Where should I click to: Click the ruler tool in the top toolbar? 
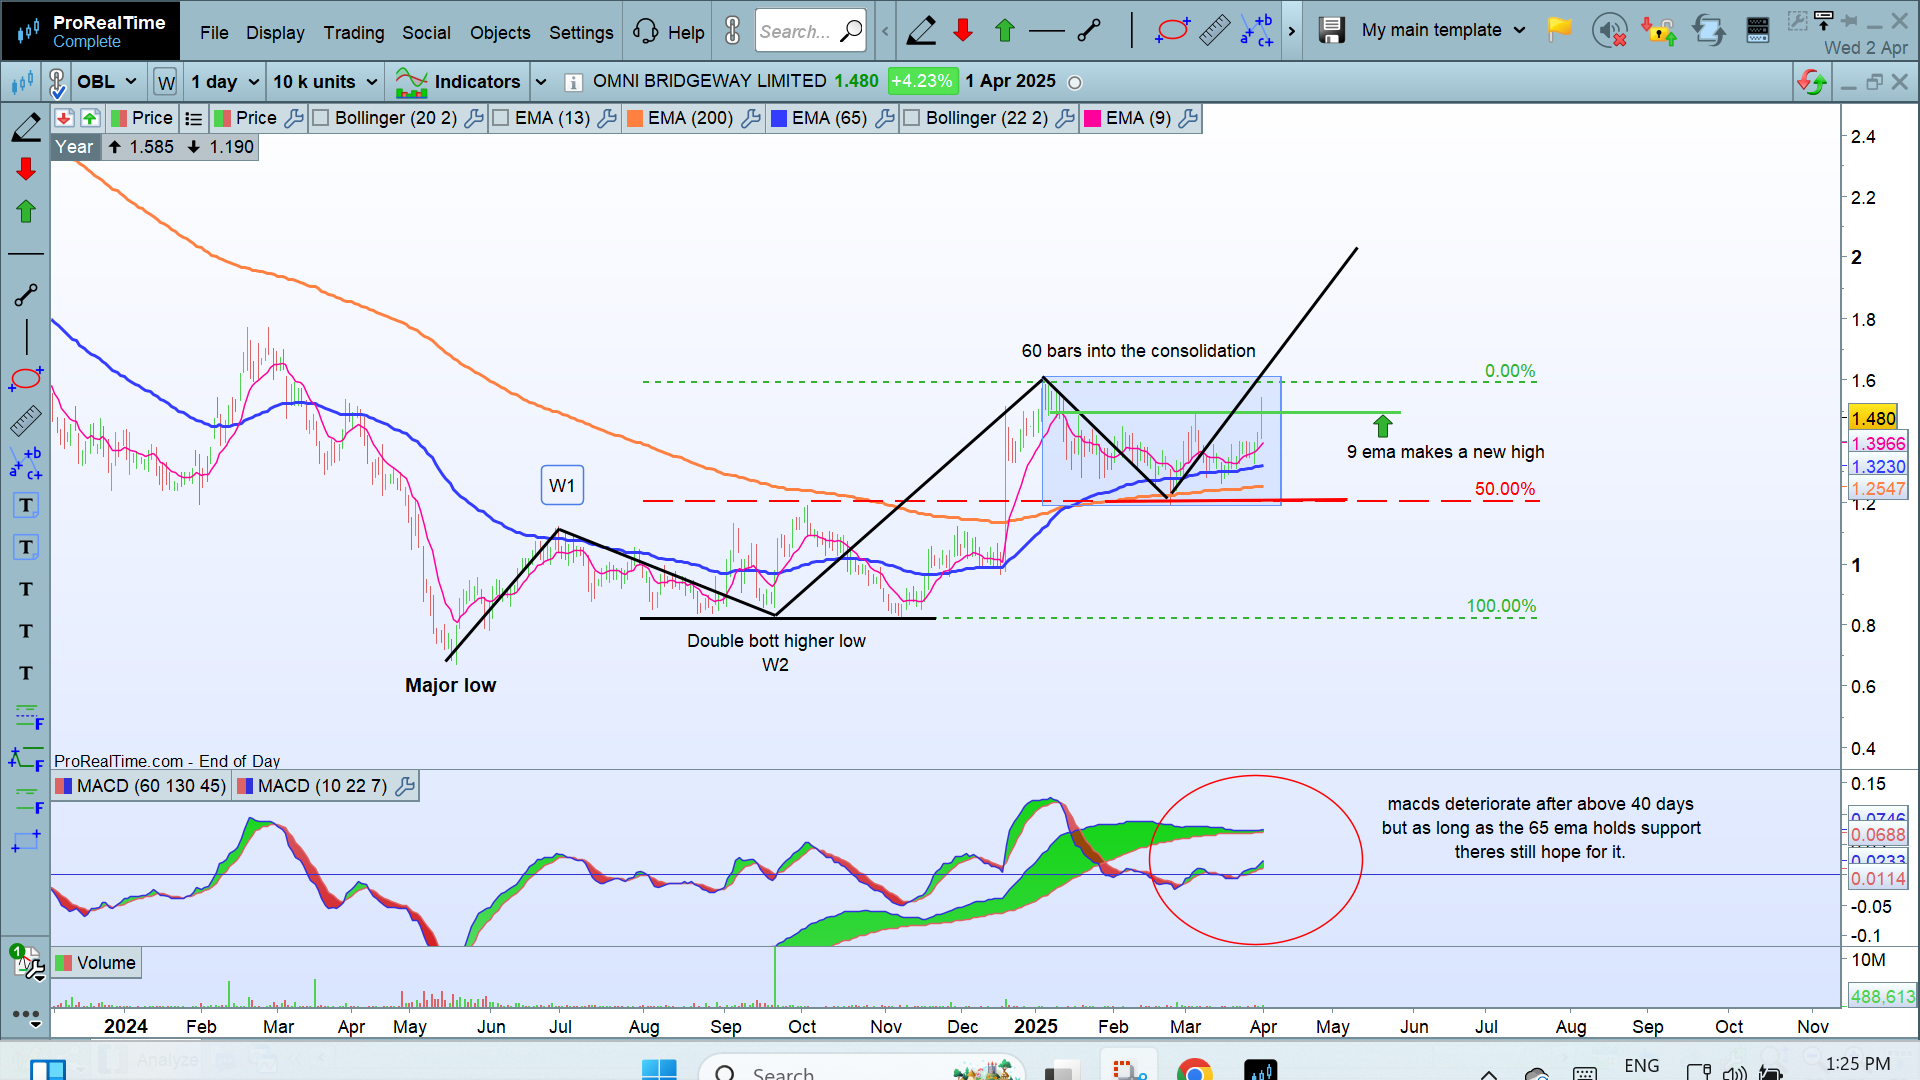(x=1214, y=31)
